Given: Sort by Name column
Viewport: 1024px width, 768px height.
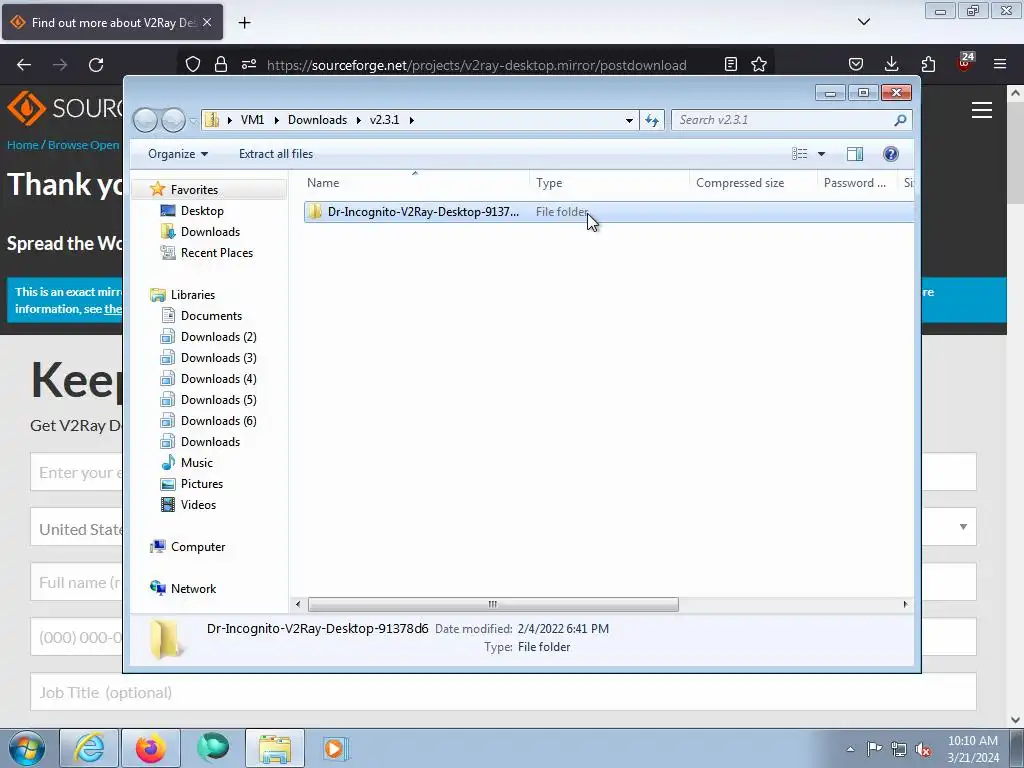Looking at the screenshot, I should tap(415, 183).
